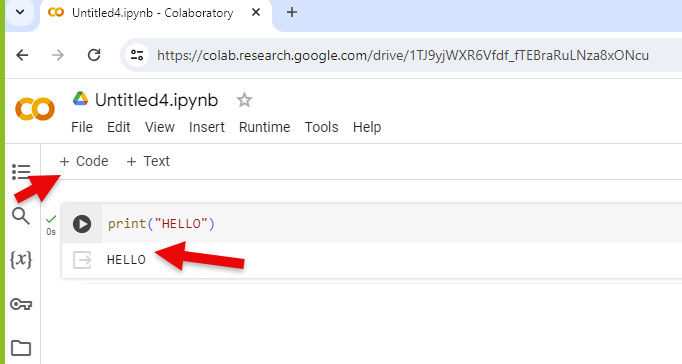Click the green execution checkmark status

(51, 219)
